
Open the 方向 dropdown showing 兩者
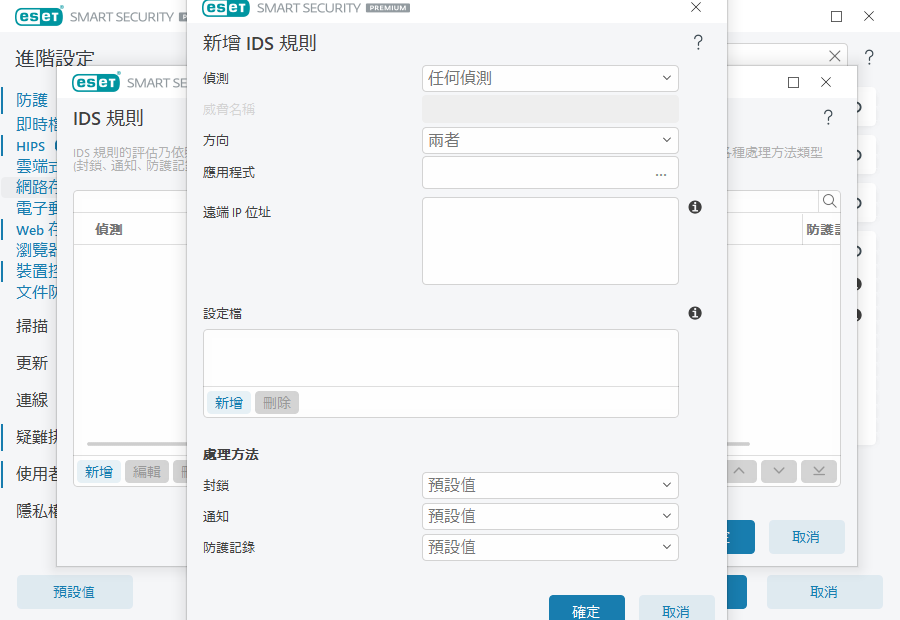point(550,140)
